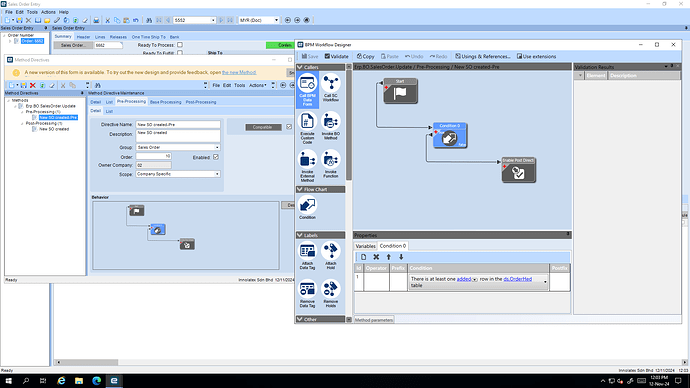
Task: Choose the Remove Holds icon
Action: (x=330, y=293)
